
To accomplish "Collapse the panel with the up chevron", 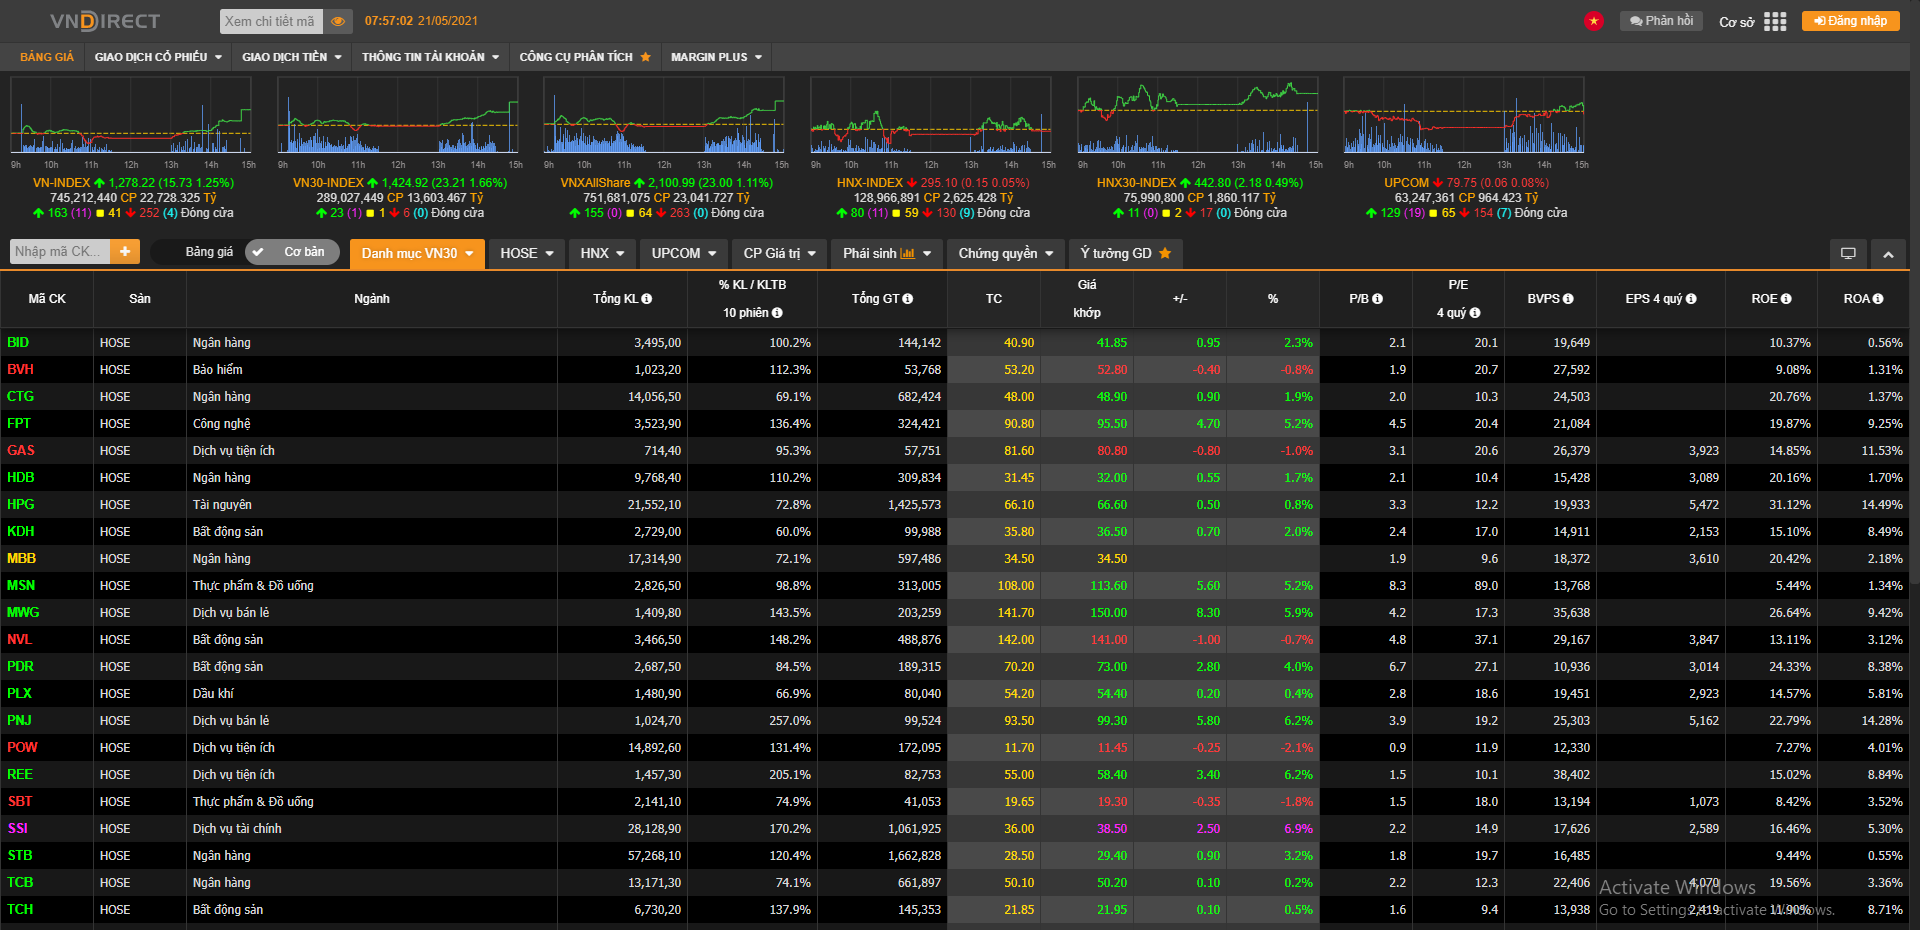I will pos(1888,254).
